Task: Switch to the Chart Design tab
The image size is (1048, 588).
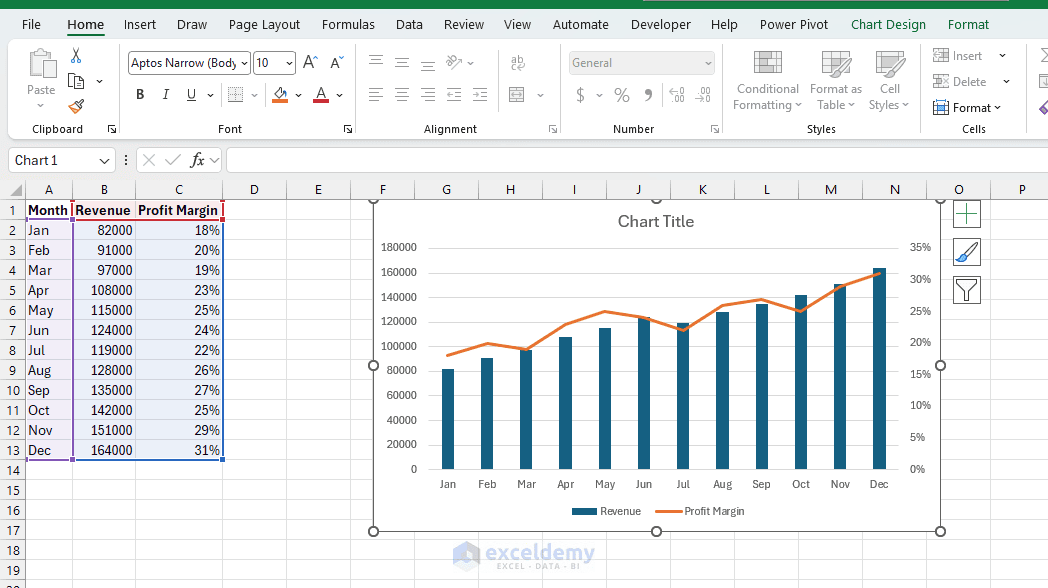Action: pyautogui.click(x=888, y=25)
